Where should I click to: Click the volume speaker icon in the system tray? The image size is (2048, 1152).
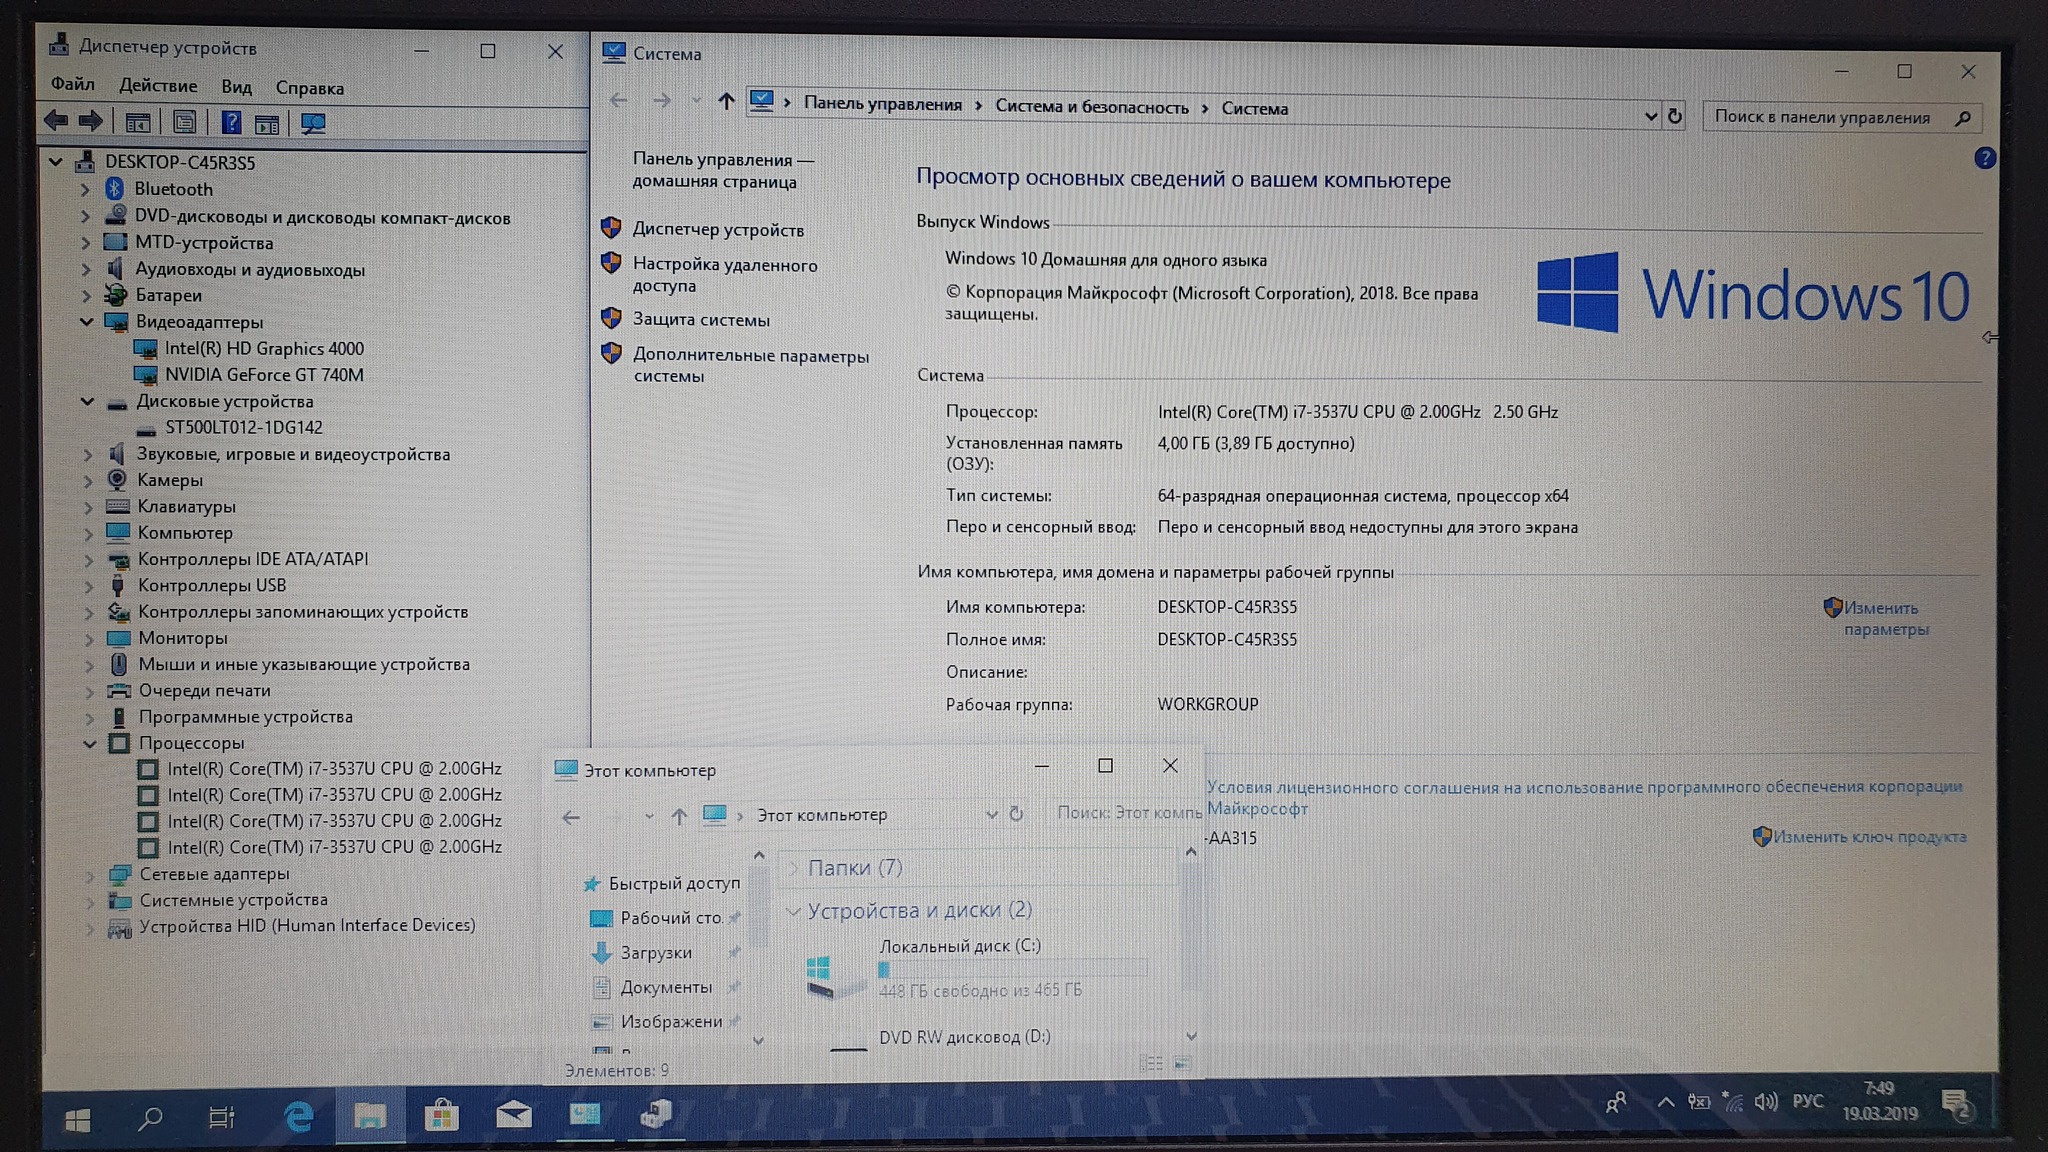coord(1765,1102)
